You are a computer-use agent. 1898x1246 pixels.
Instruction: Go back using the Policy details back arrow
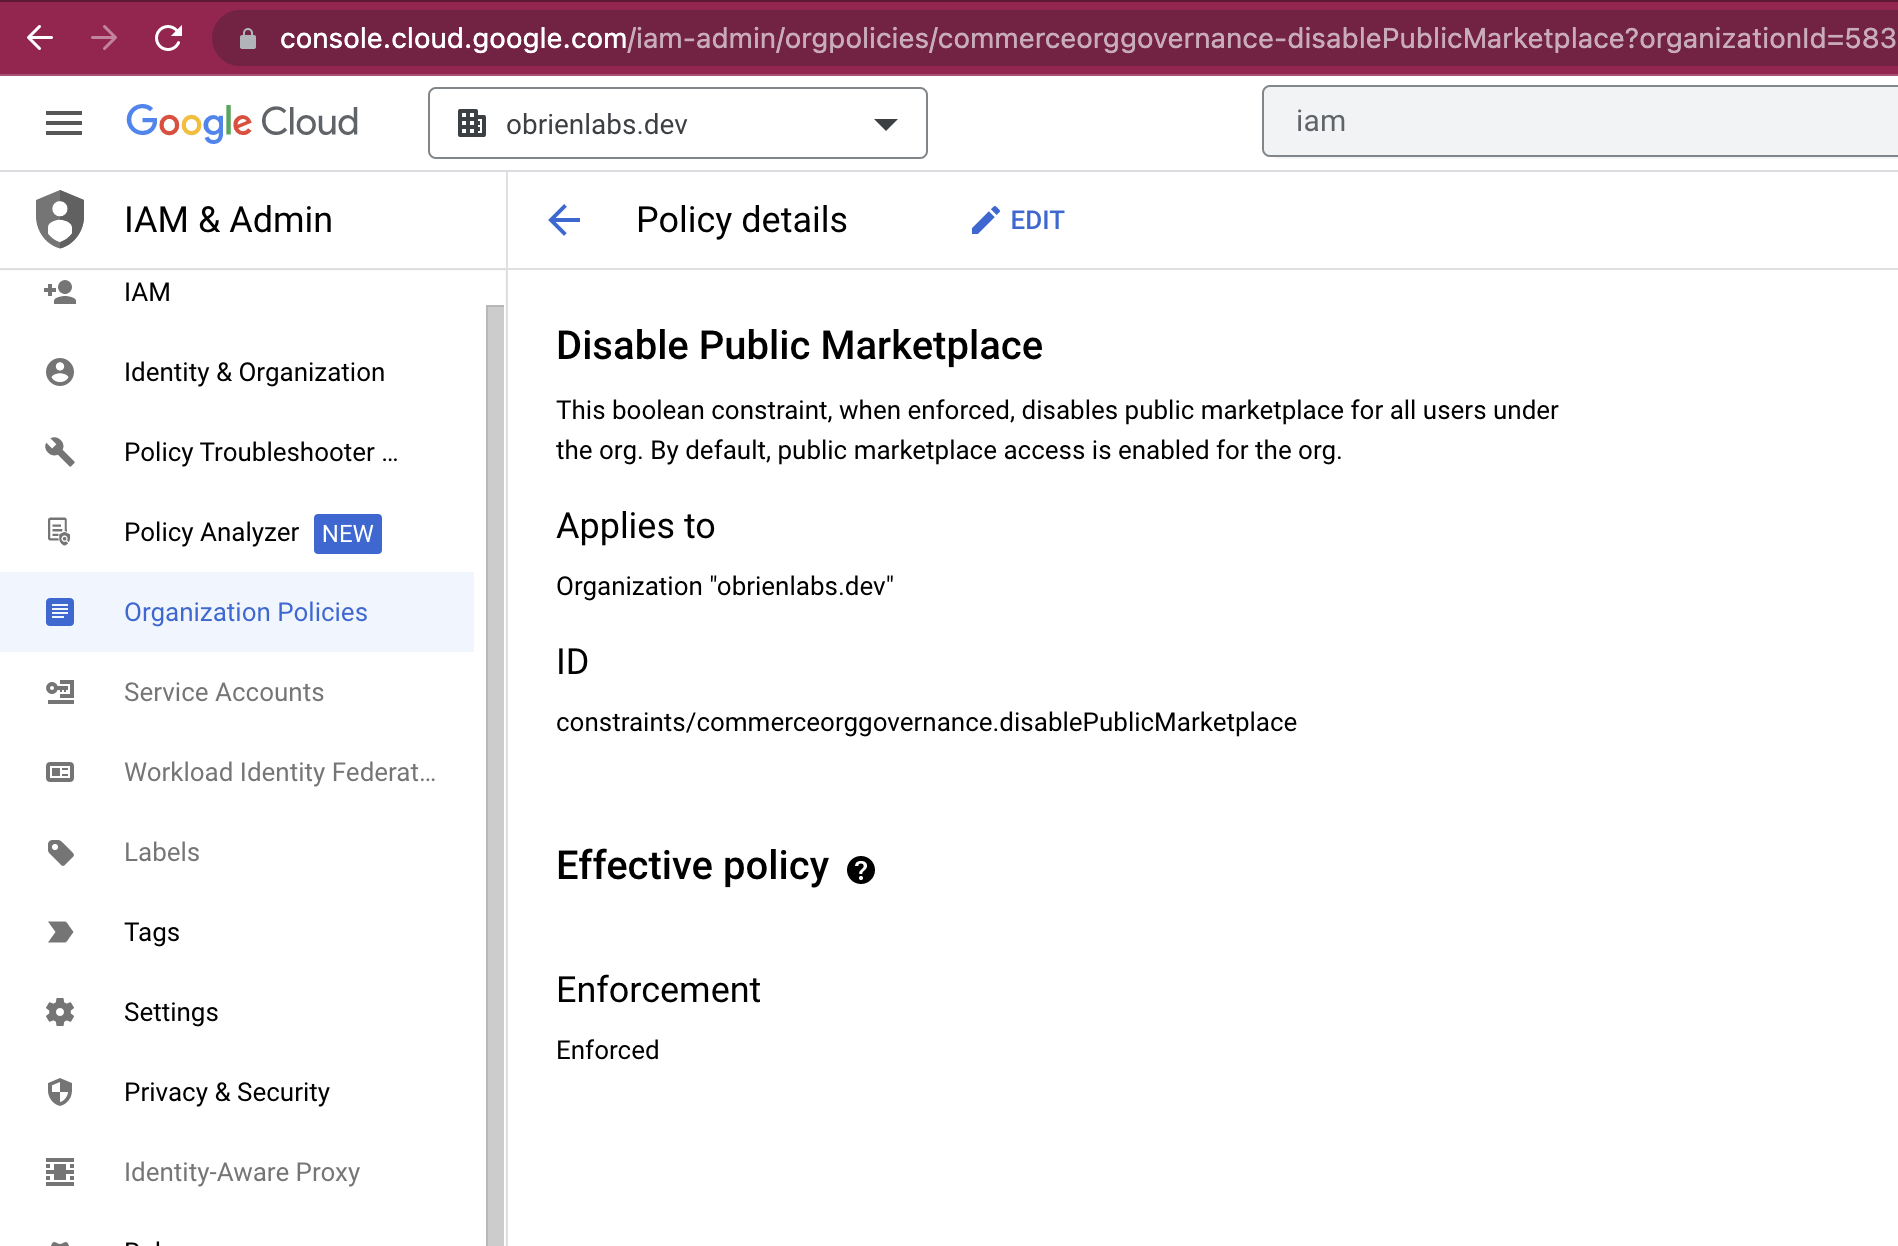pyautogui.click(x=564, y=219)
